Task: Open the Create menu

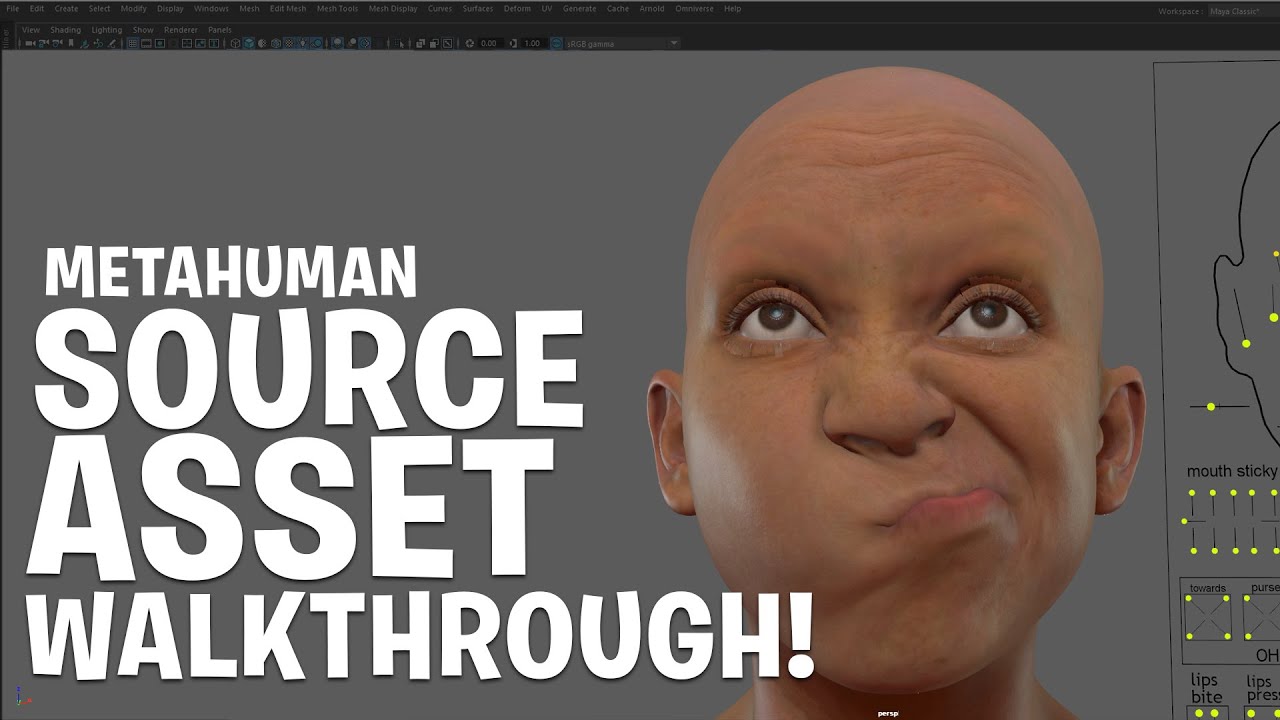Action: (66, 9)
